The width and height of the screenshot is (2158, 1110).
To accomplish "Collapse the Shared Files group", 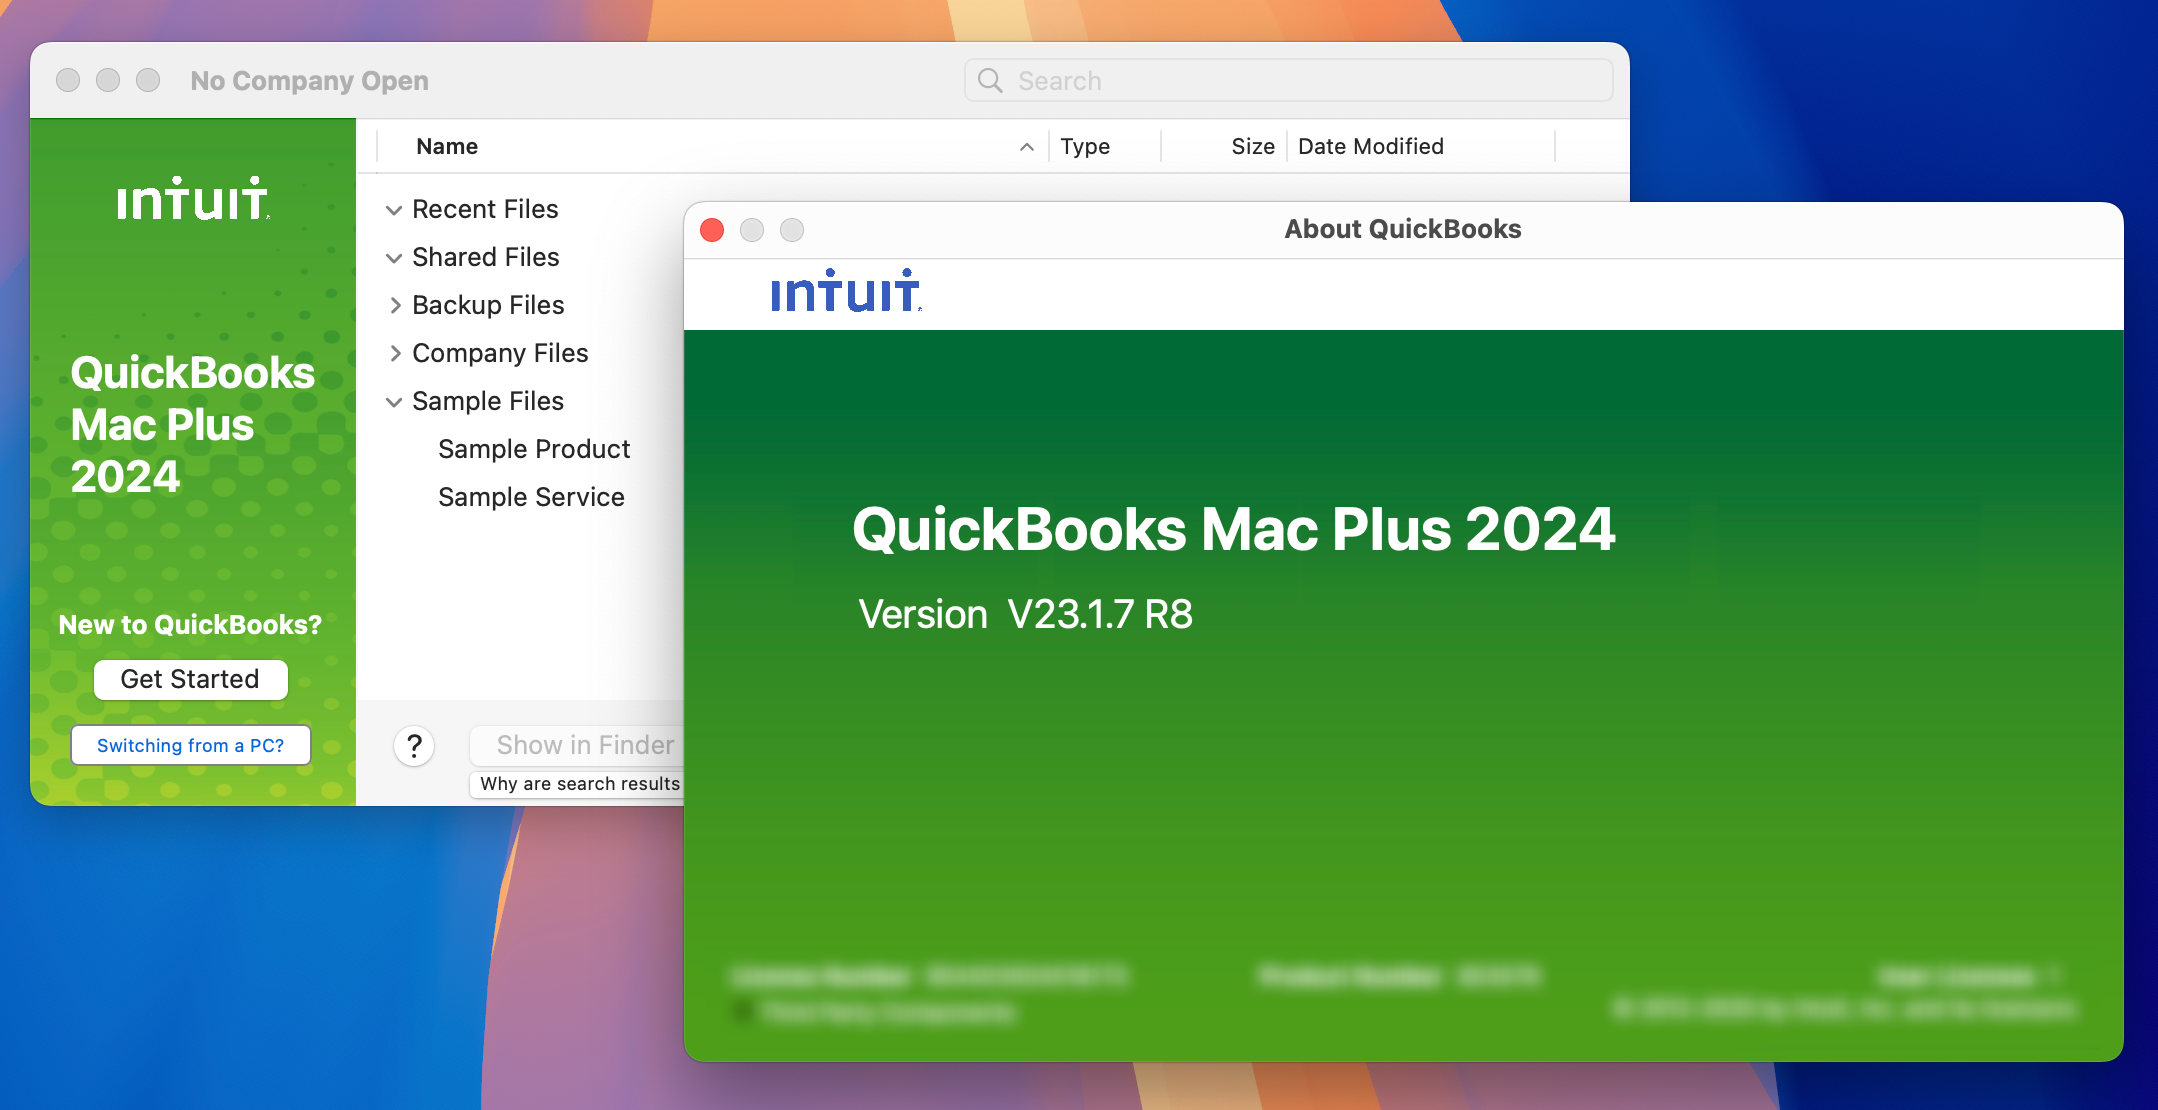I will click(394, 258).
